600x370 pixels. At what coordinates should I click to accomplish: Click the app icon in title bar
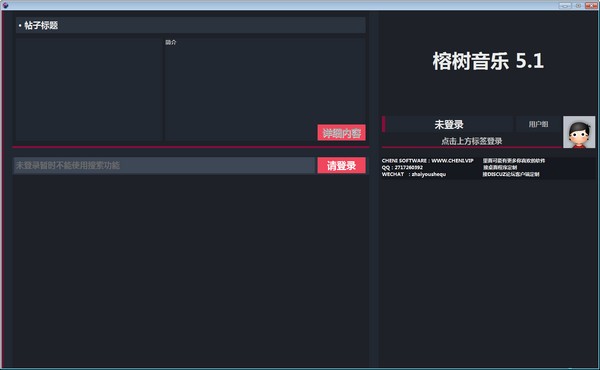coord(5,5)
